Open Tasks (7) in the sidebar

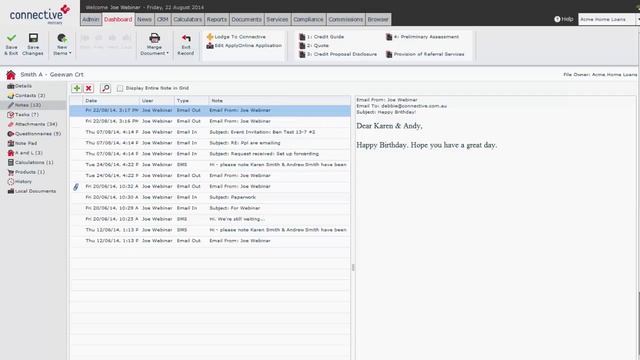click(23, 115)
